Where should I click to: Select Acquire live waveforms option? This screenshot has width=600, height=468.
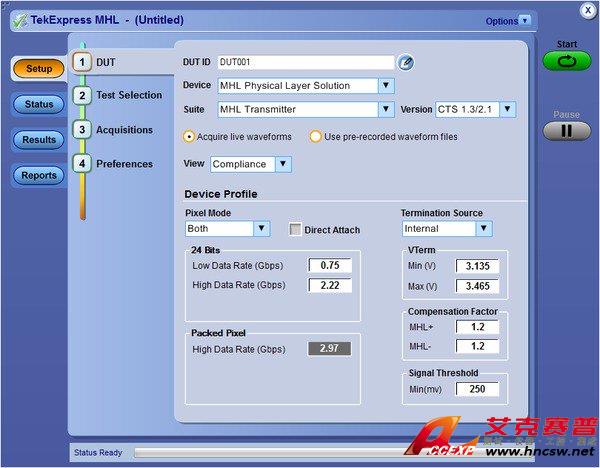(189, 137)
